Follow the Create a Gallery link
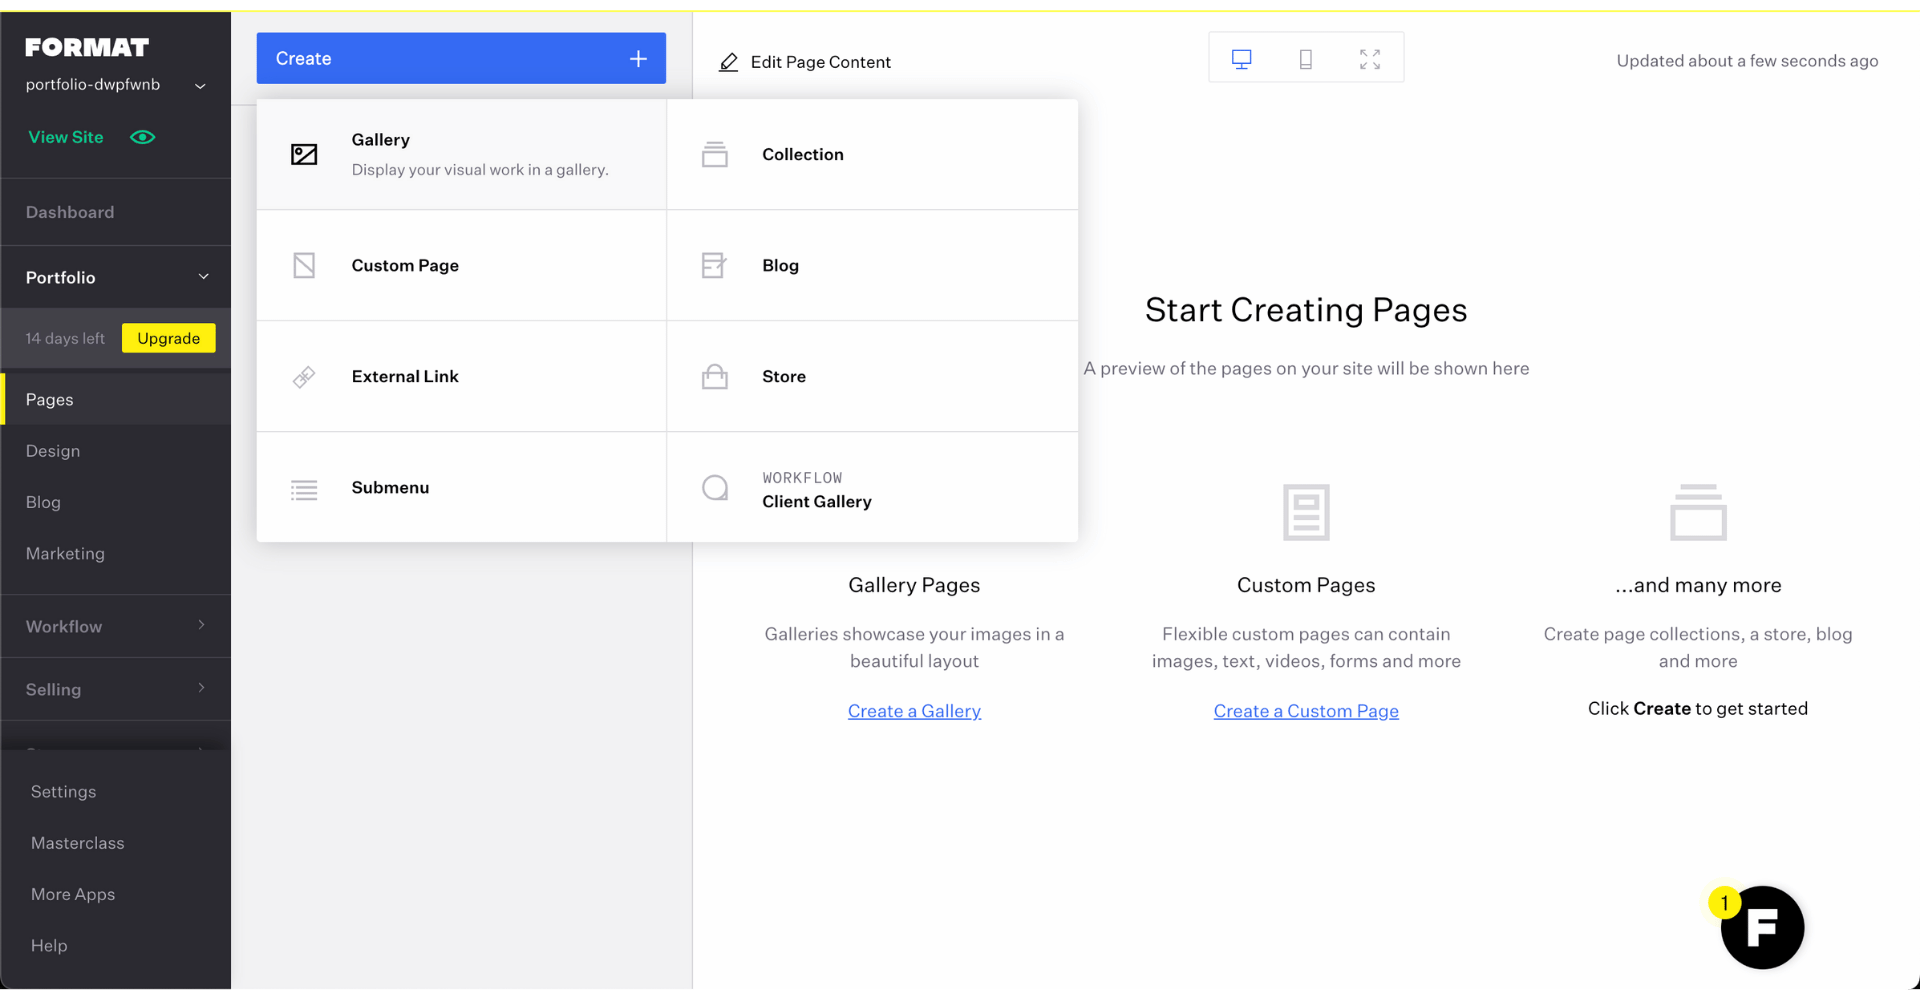Viewport: 1920px width, 1000px height. tap(913, 710)
